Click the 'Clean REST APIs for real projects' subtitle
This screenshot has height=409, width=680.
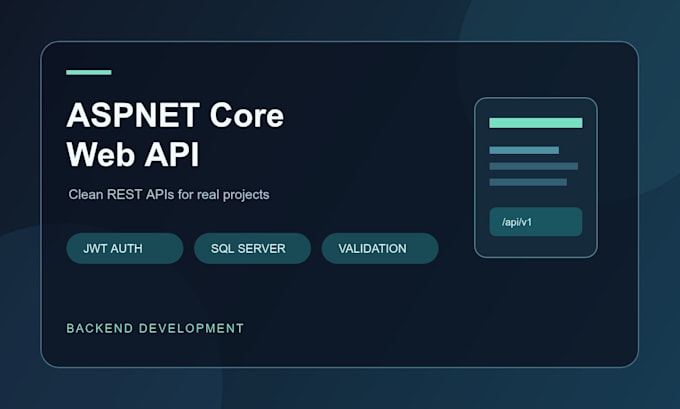click(x=169, y=194)
